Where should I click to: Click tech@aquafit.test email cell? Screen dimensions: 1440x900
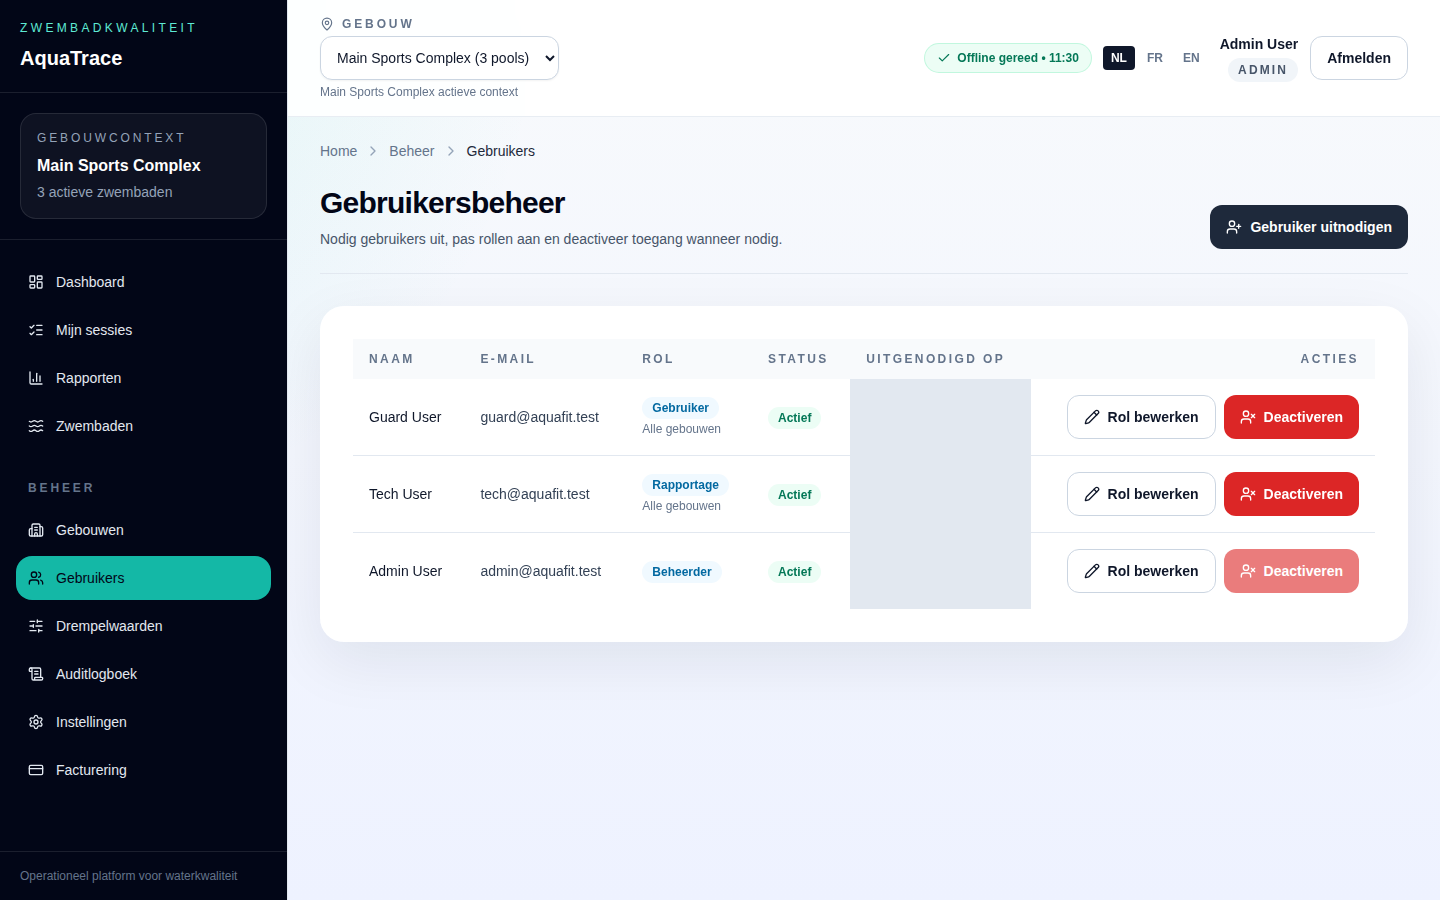pyautogui.click(x=535, y=494)
